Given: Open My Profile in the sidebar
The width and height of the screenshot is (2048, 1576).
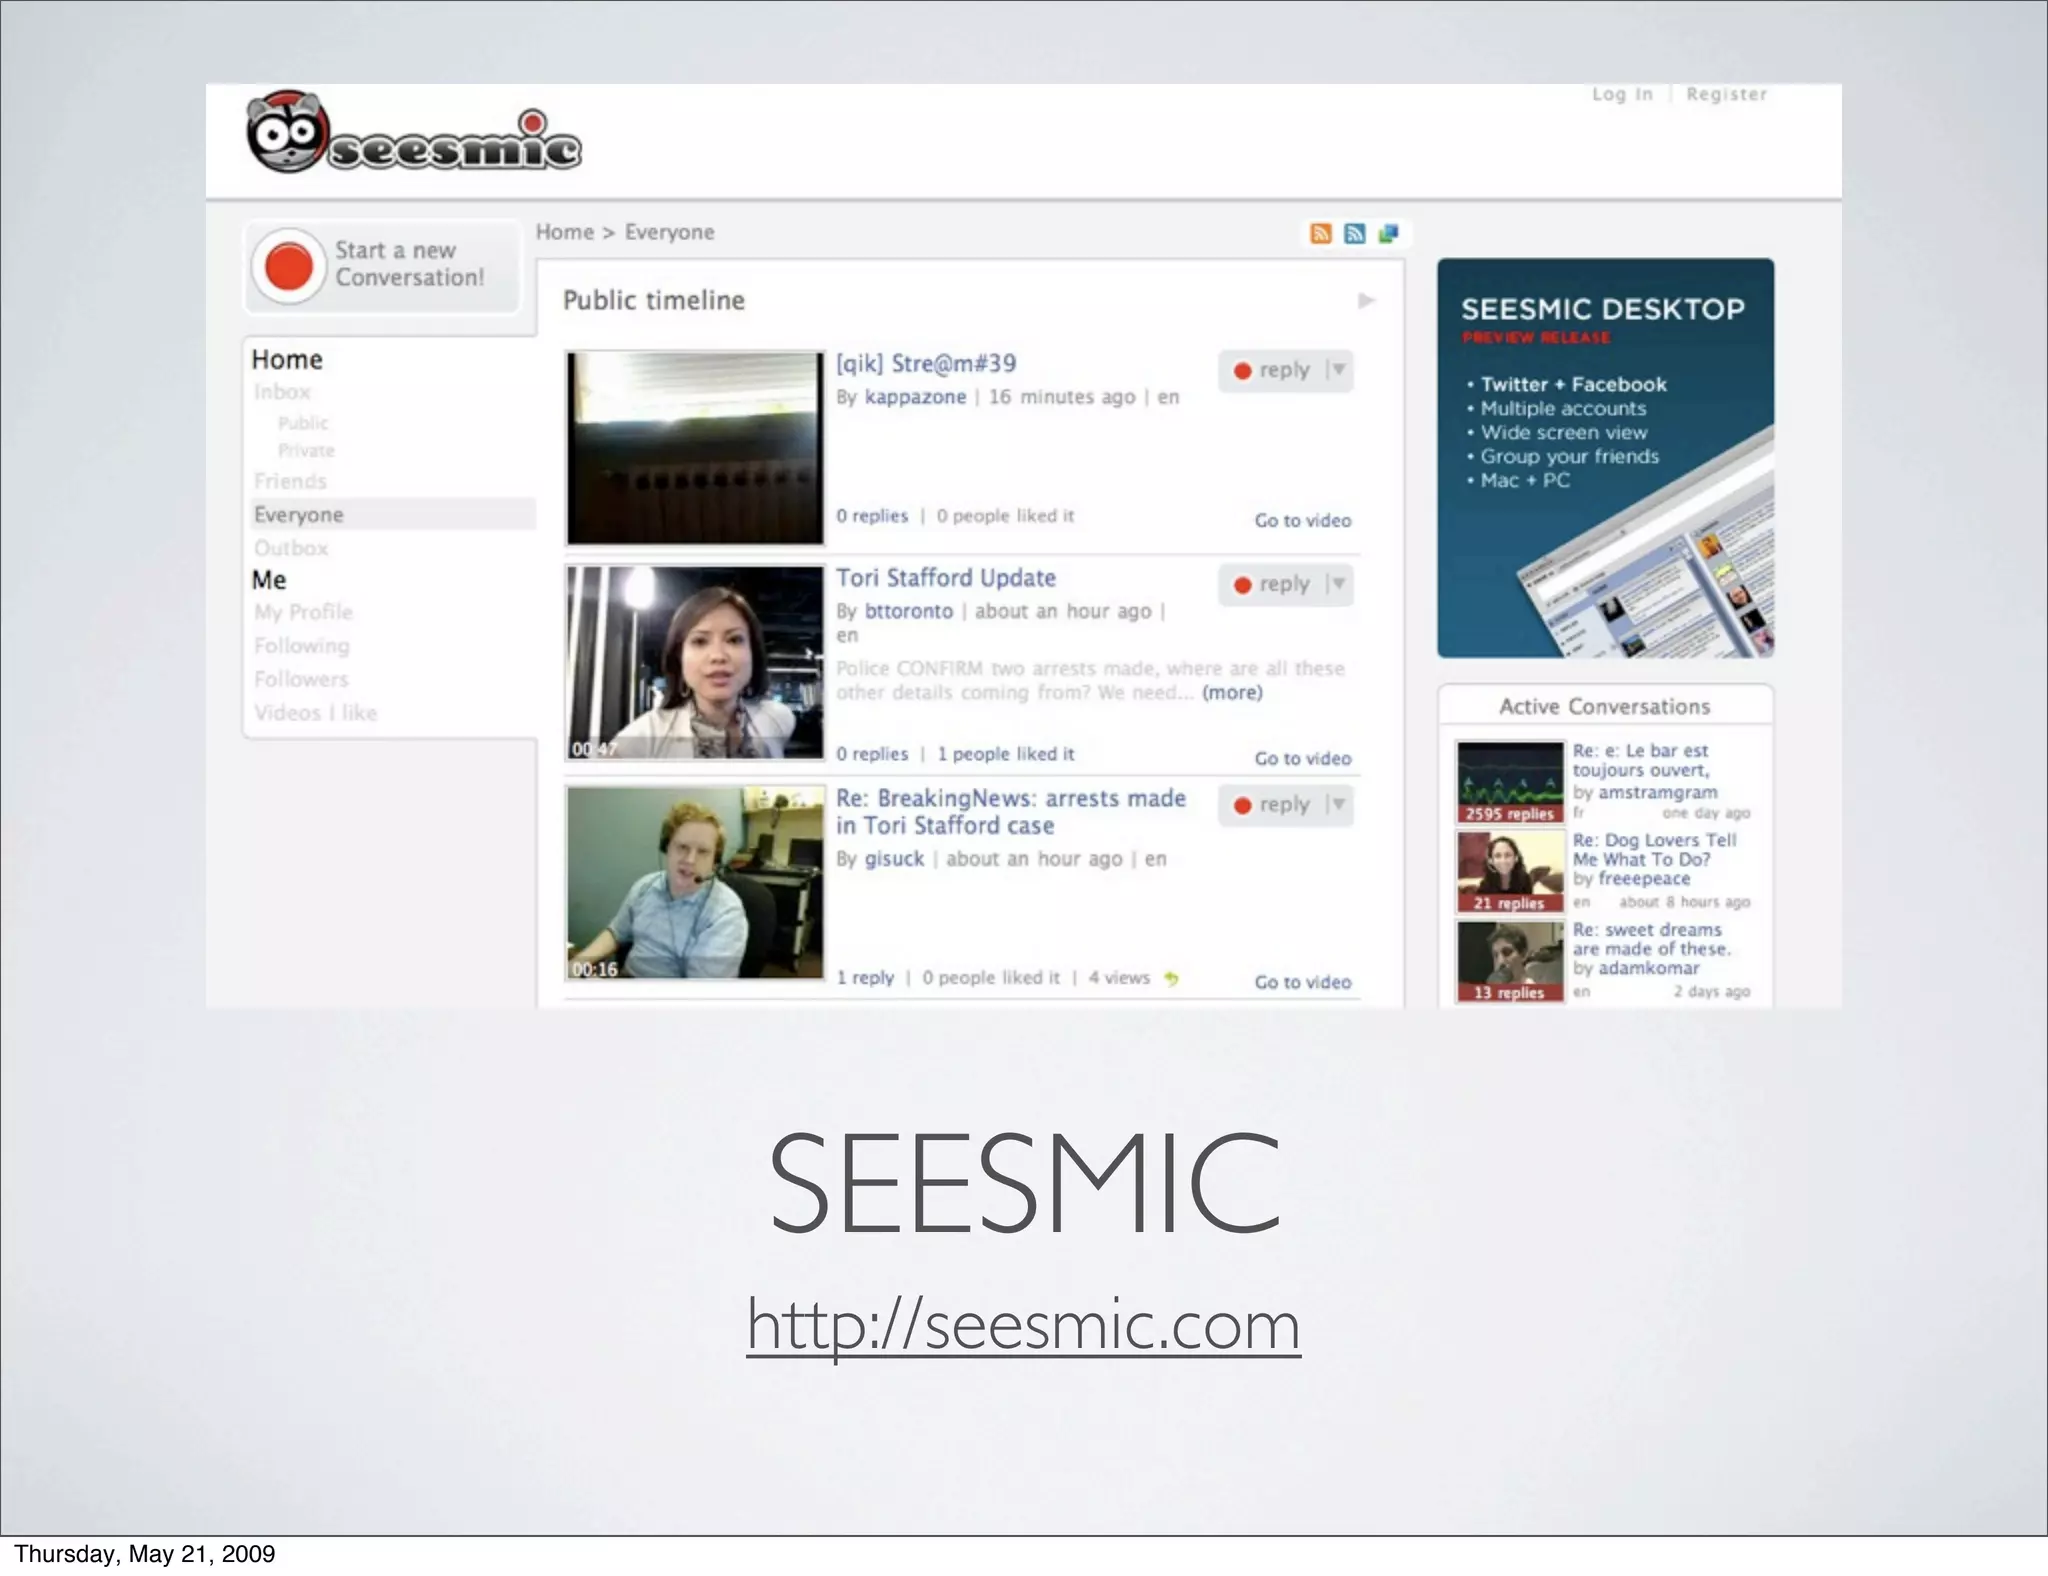Looking at the screenshot, I should (x=303, y=612).
